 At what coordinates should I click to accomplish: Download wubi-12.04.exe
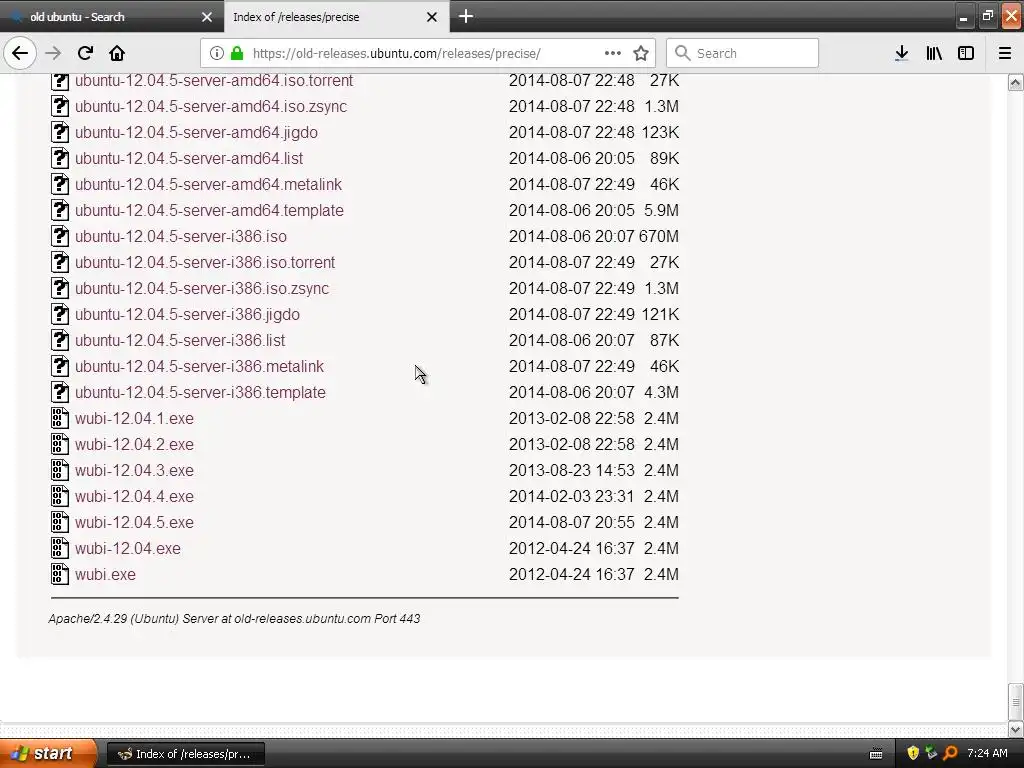tap(127, 549)
